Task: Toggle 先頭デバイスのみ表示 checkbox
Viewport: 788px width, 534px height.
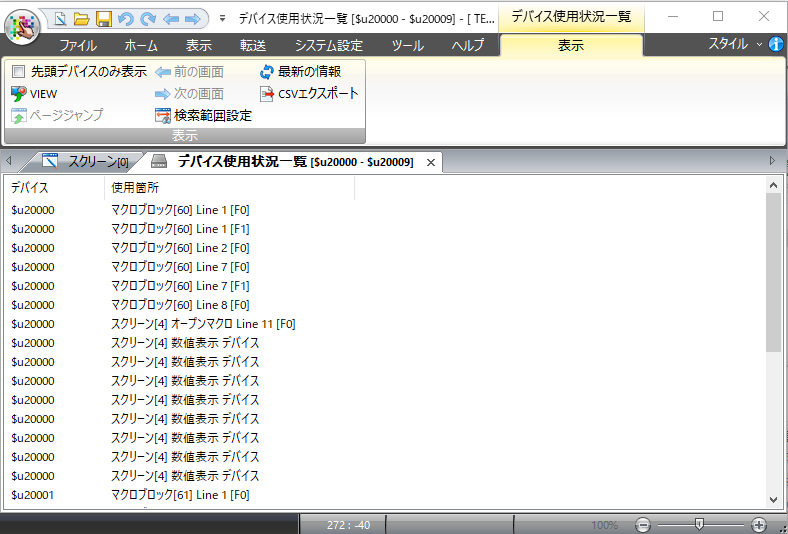Action: [18, 72]
